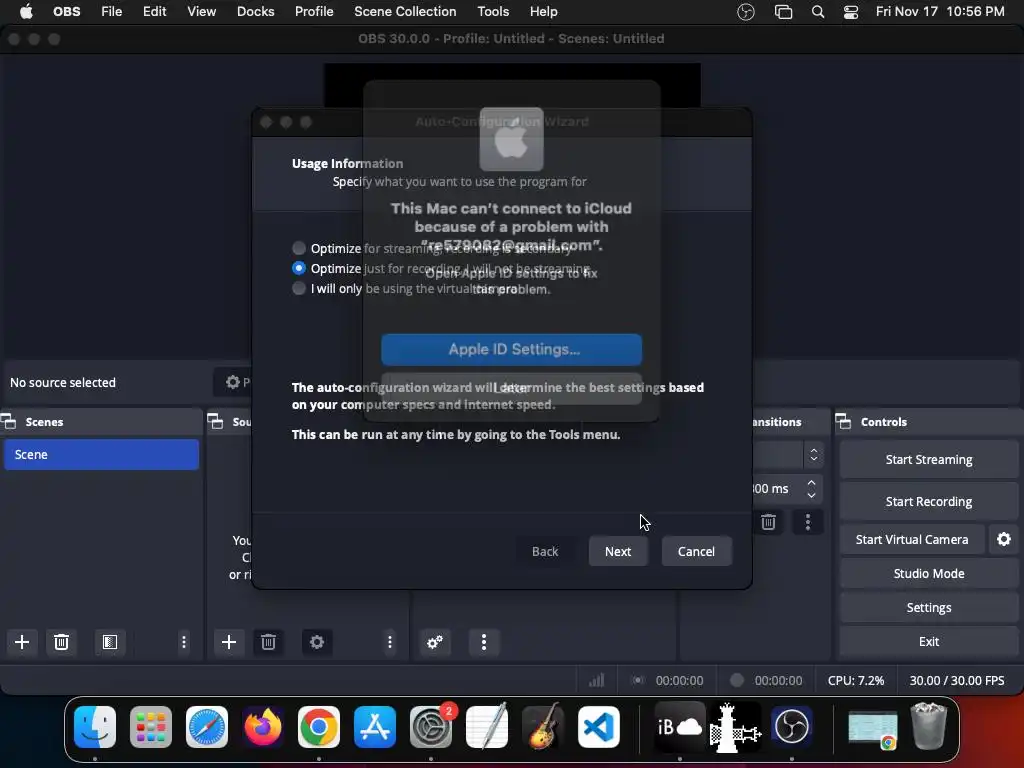1024x768 pixels.
Task: Remove selected scene with trash icon
Action: click(x=61, y=642)
